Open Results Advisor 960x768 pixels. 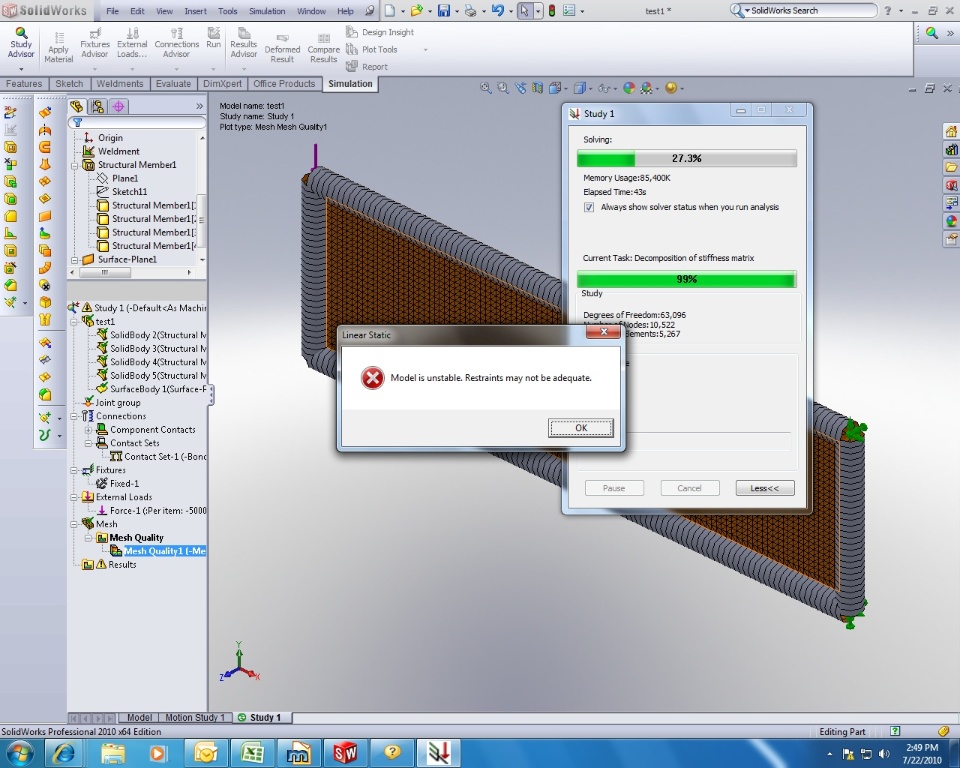[243, 43]
